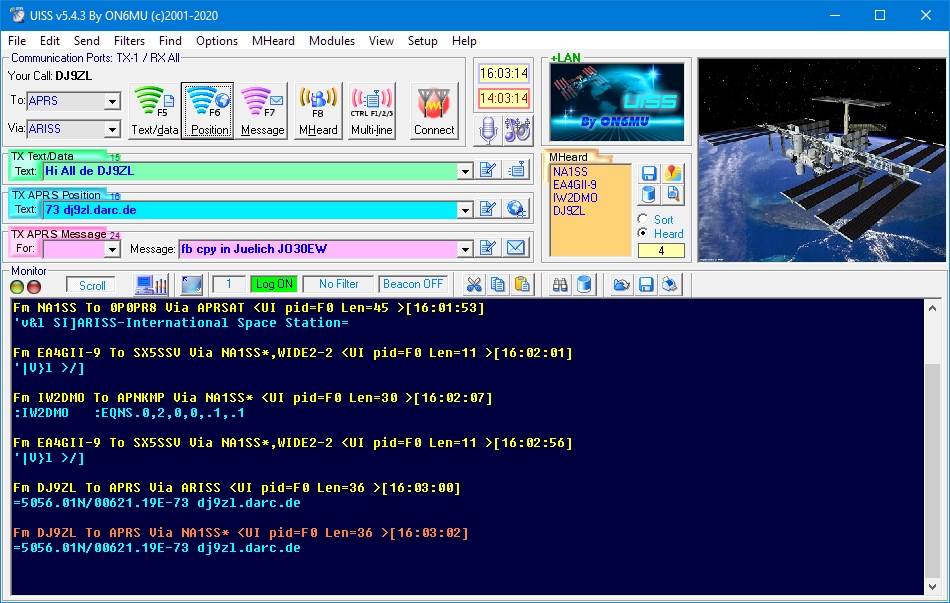Edit TX Text/Data with the pencil icon

[x=488, y=170]
